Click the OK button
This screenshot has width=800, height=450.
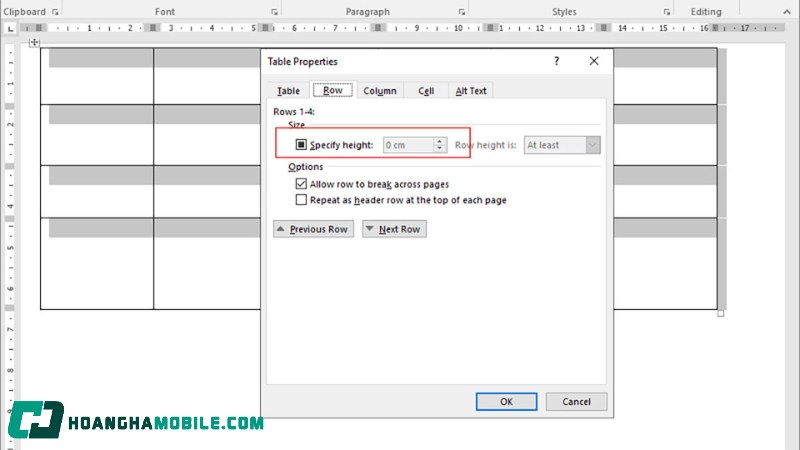click(x=506, y=401)
